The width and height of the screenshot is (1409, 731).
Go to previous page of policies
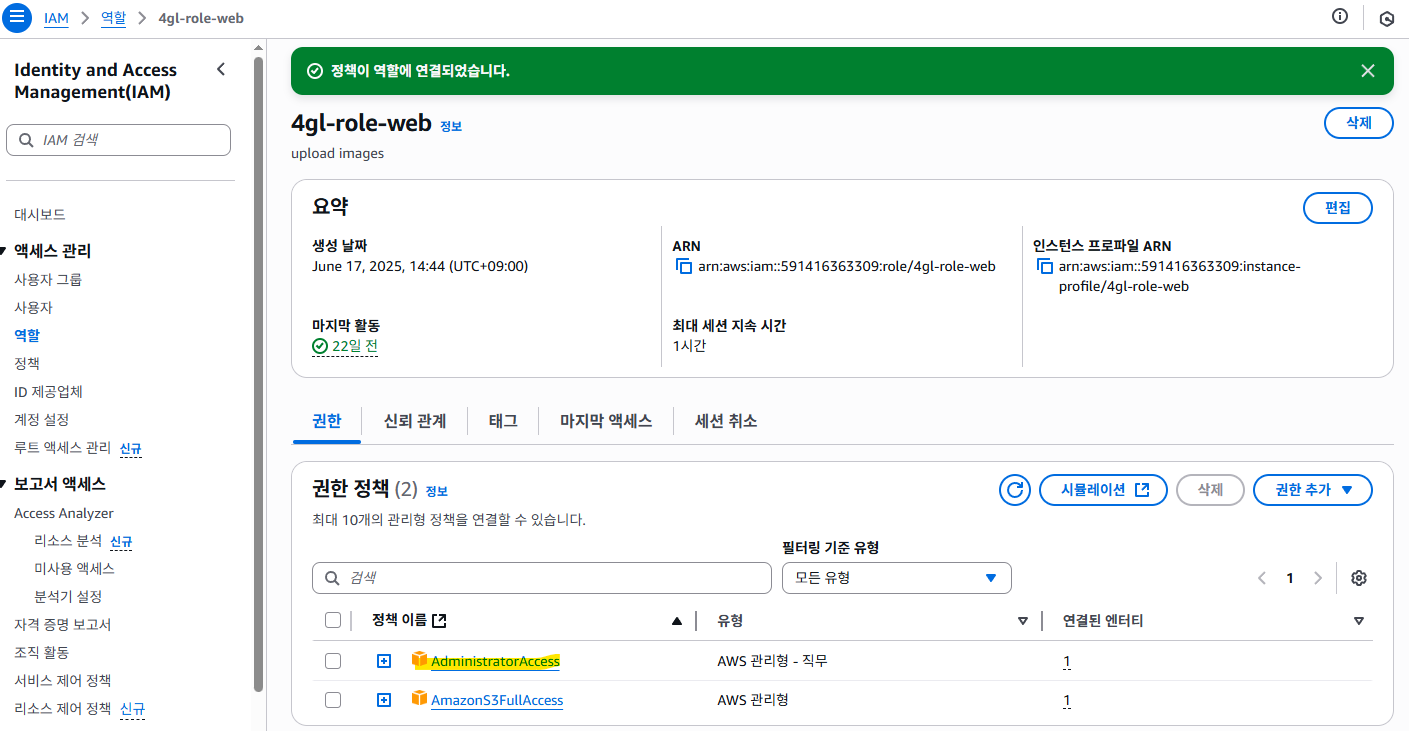pyautogui.click(x=1262, y=578)
